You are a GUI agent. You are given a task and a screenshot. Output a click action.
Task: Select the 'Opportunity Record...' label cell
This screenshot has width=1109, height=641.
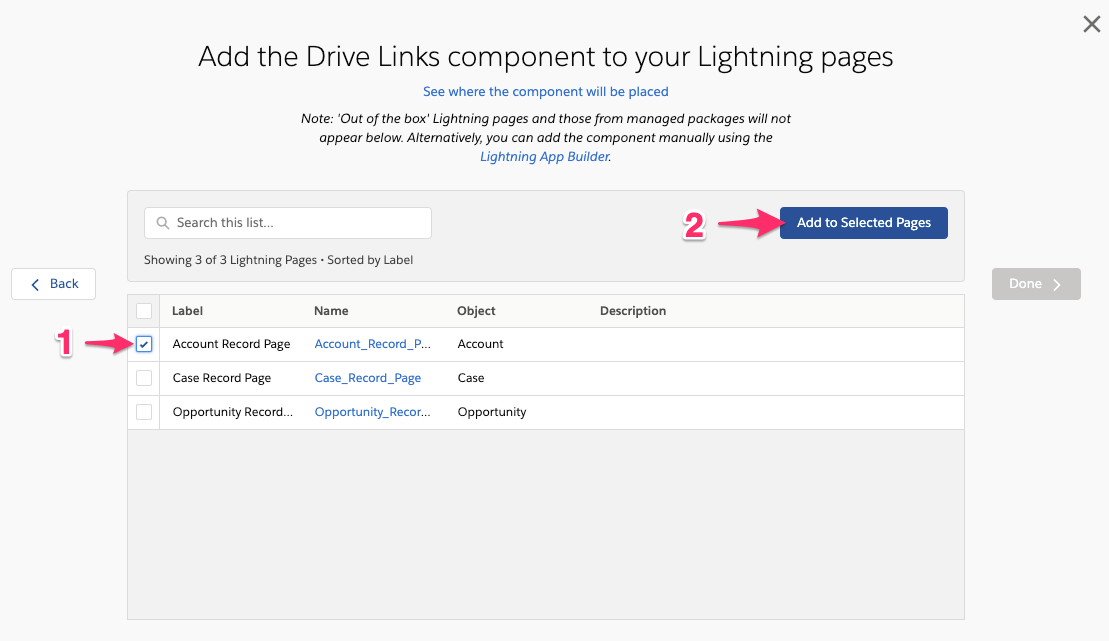233,412
